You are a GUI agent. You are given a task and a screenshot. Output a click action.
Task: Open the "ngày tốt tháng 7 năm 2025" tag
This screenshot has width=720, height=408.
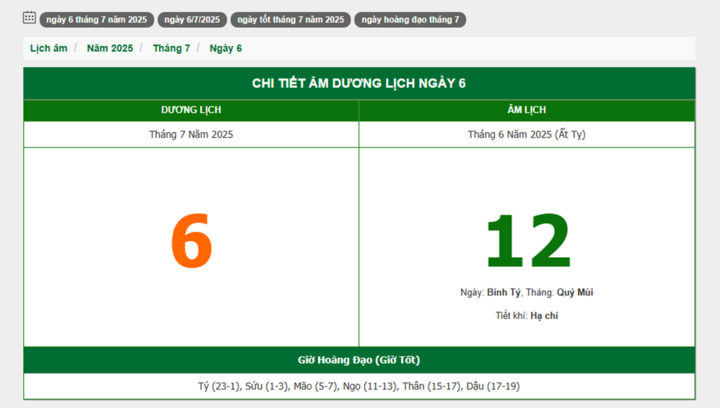click(290, 19)
